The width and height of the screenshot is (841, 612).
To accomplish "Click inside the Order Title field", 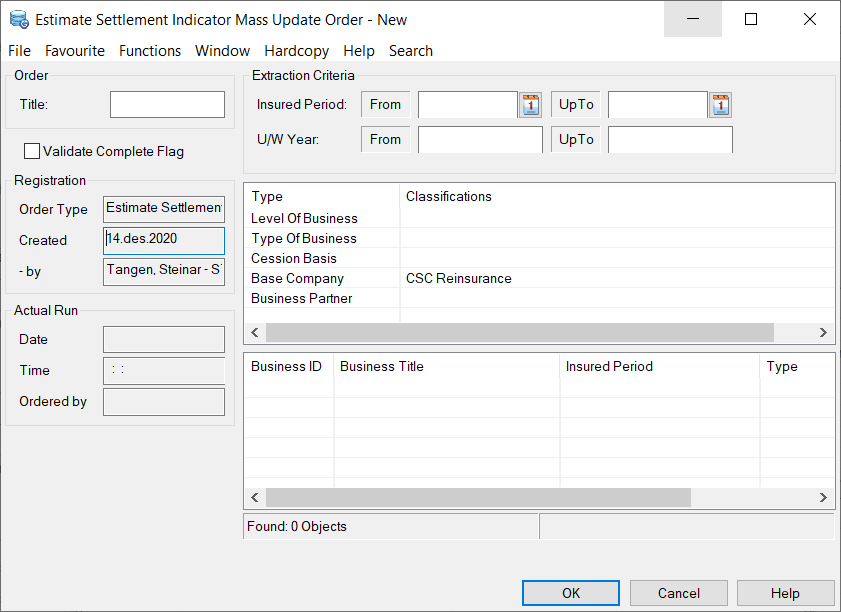I will coord(167,104).
